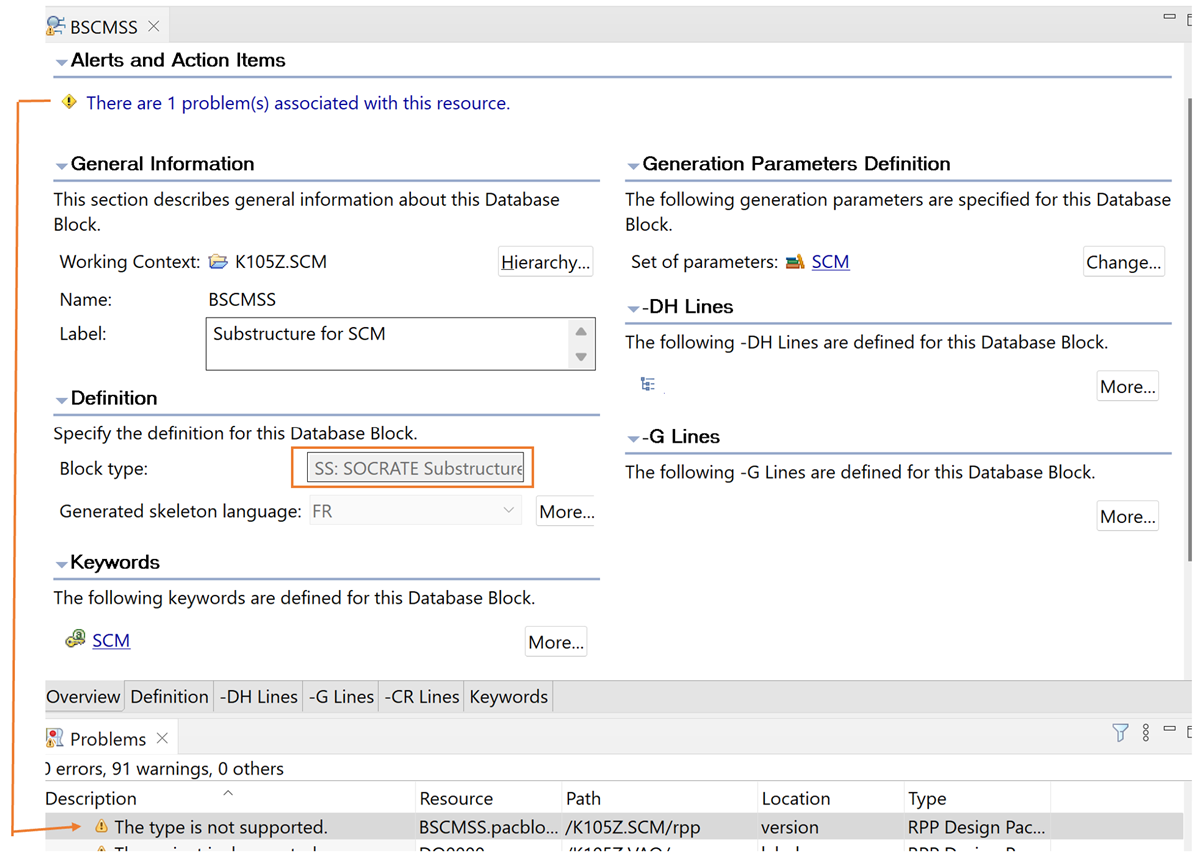Viewport: 1200px width, 858px height.
Task: Select the Definition tab at the bottom
Action: coord(169,696)
